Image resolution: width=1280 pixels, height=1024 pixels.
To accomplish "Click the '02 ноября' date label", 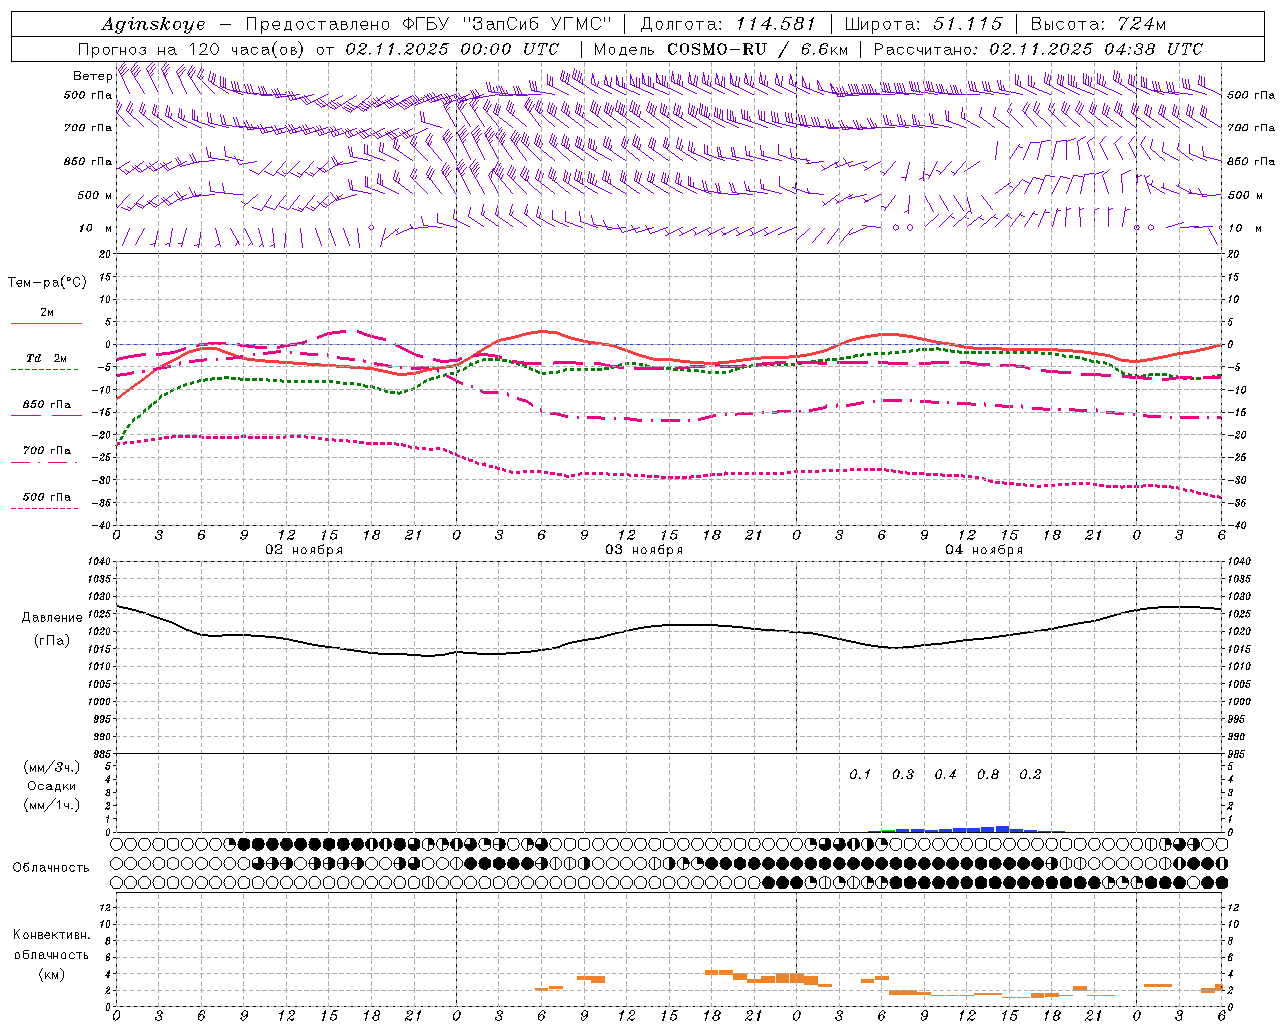I will (304, 550).
